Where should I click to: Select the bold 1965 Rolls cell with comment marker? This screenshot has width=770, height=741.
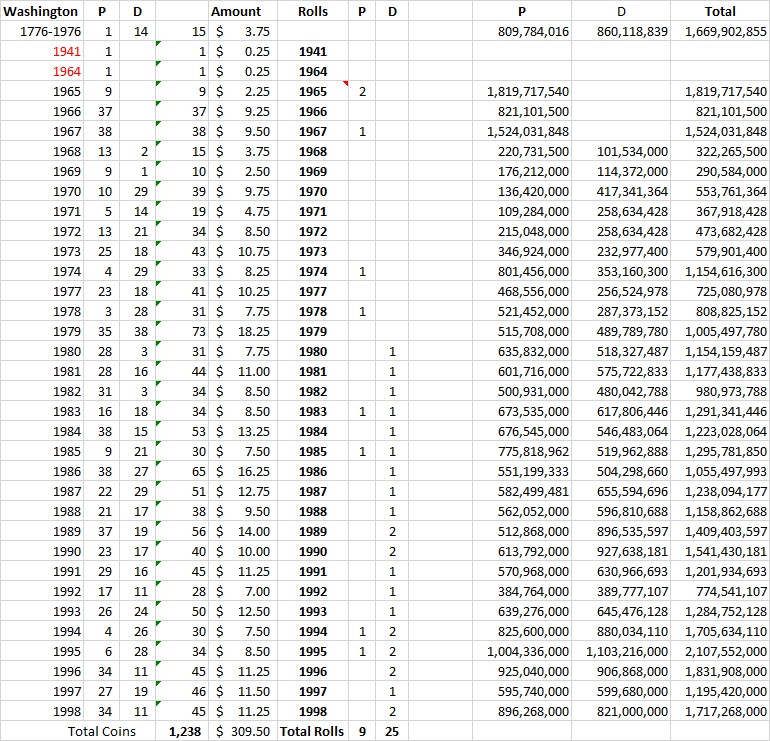pos(312,91)
